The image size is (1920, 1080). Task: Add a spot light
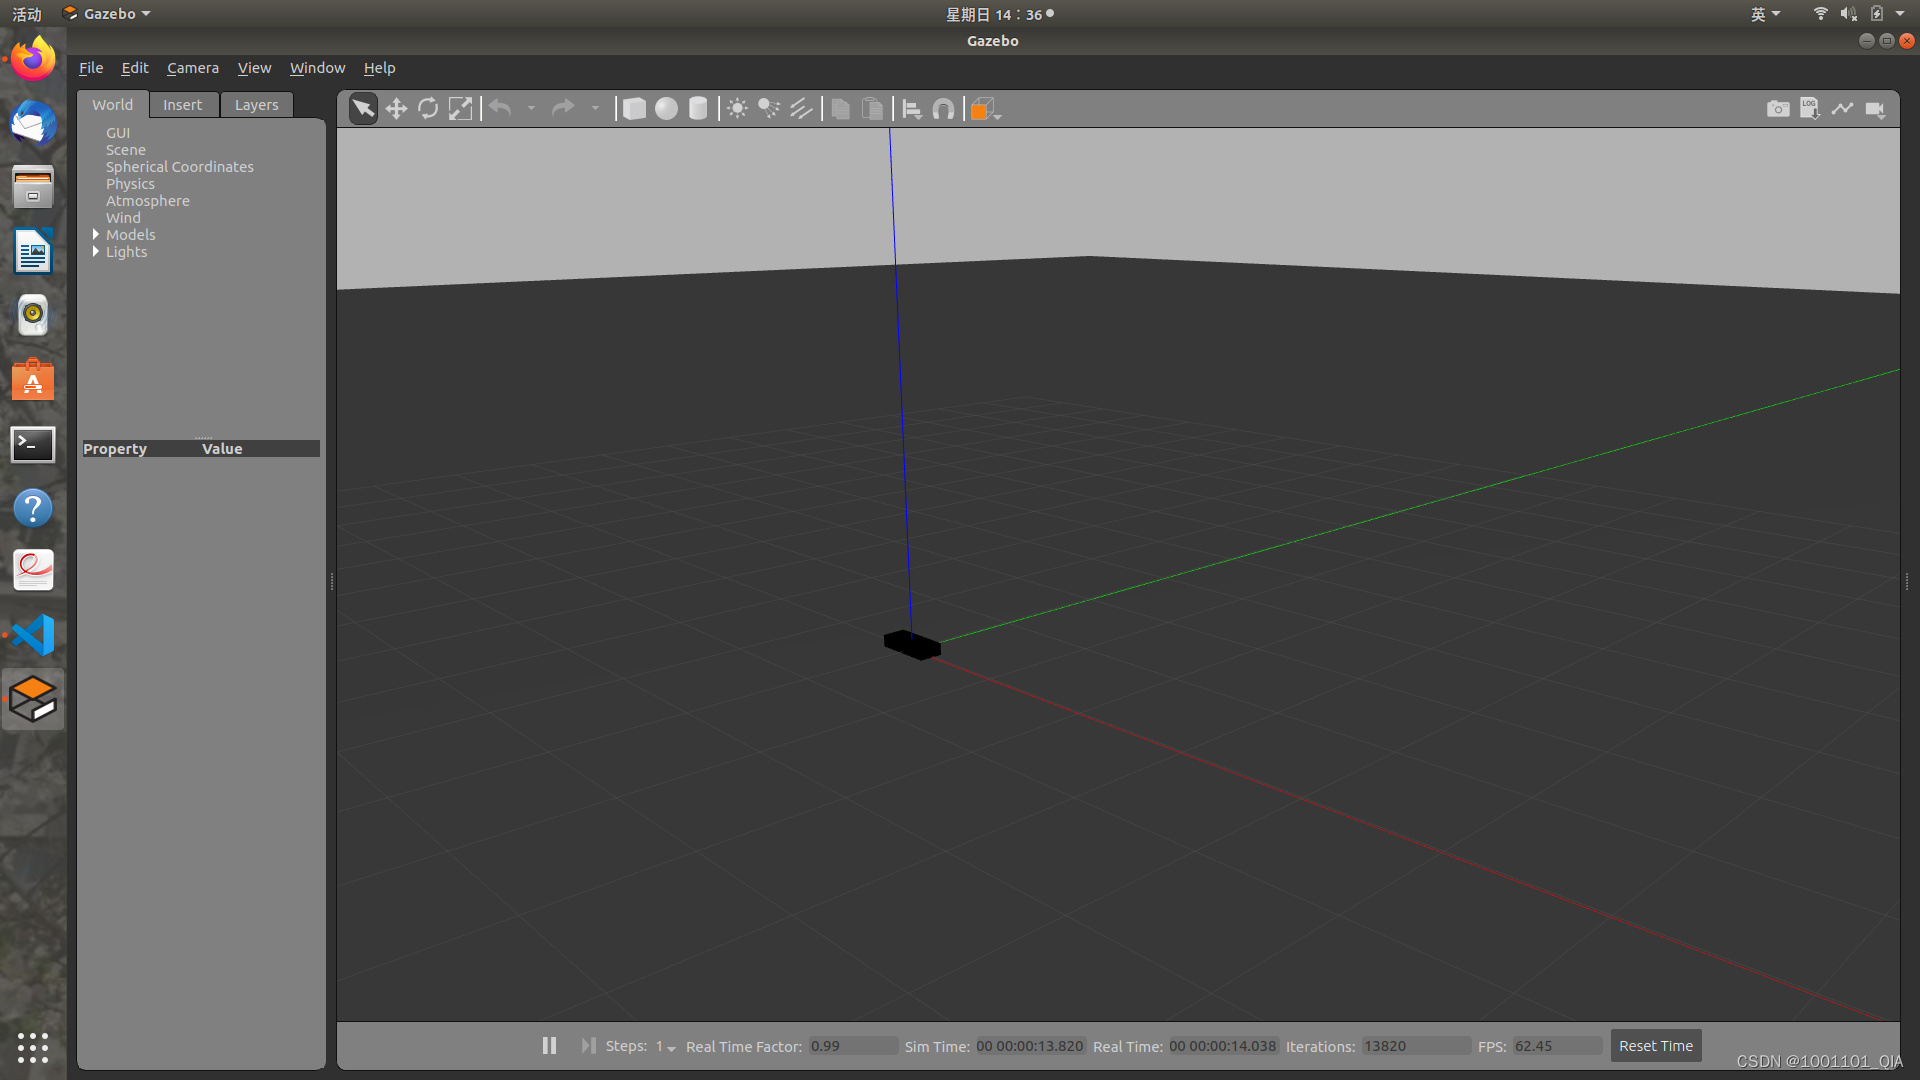[x=769, y=108]
